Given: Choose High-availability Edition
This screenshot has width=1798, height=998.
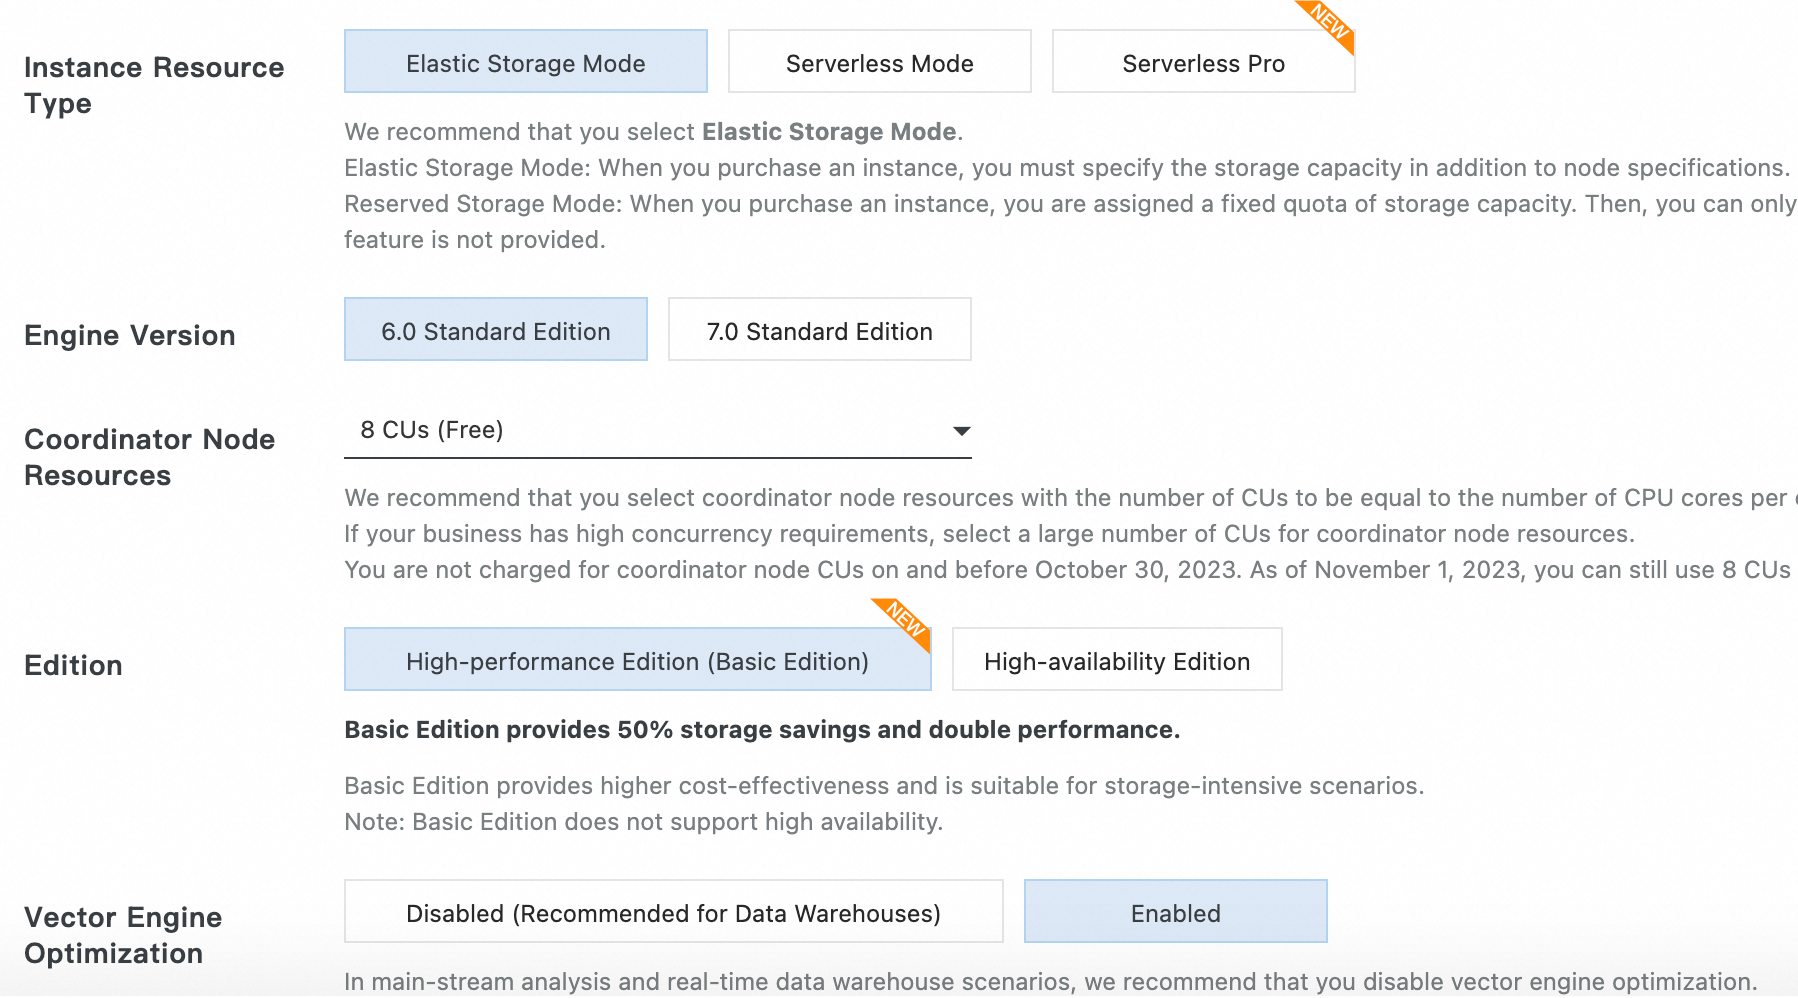Looking at the screenshot, I should click(x=1116, y=660).
